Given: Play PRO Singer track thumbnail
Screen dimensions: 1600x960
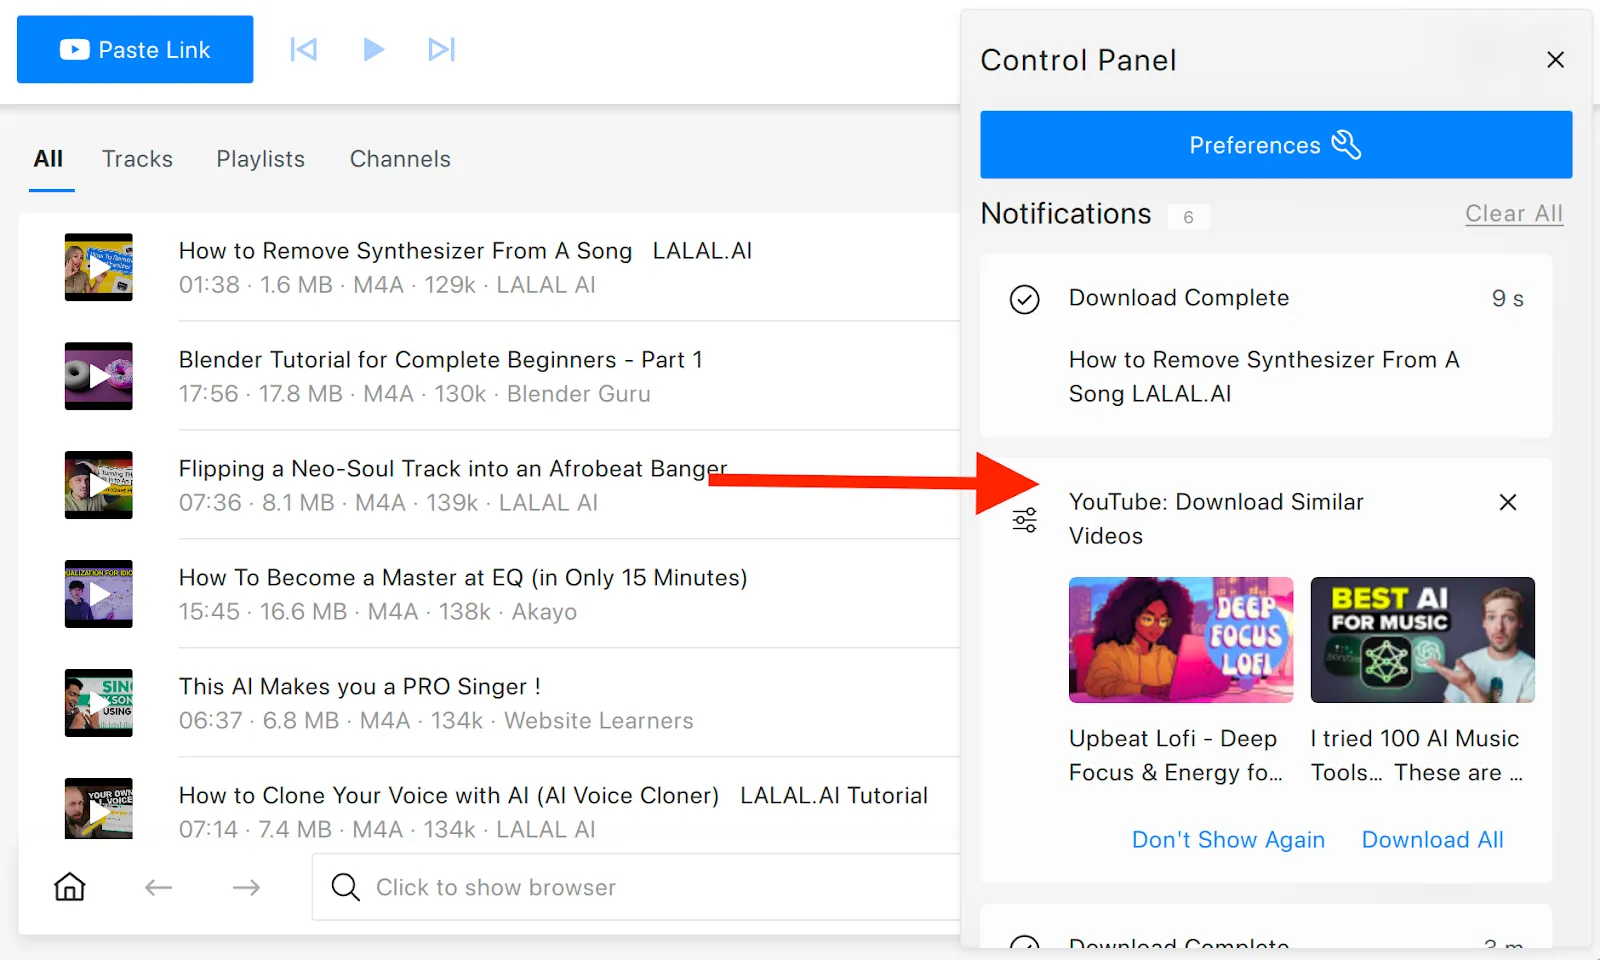Looking at the screenshot, I should (99, 703).
